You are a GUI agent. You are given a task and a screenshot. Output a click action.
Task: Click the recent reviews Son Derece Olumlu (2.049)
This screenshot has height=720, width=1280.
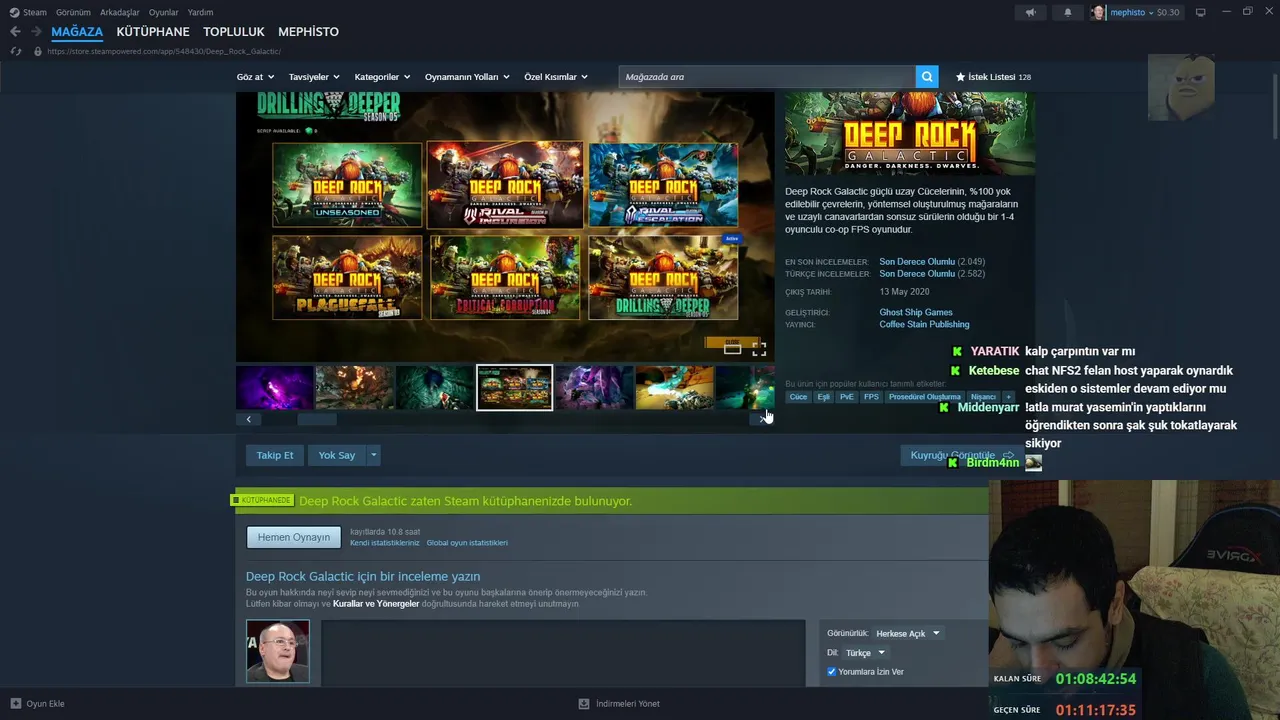click(932, 262)
